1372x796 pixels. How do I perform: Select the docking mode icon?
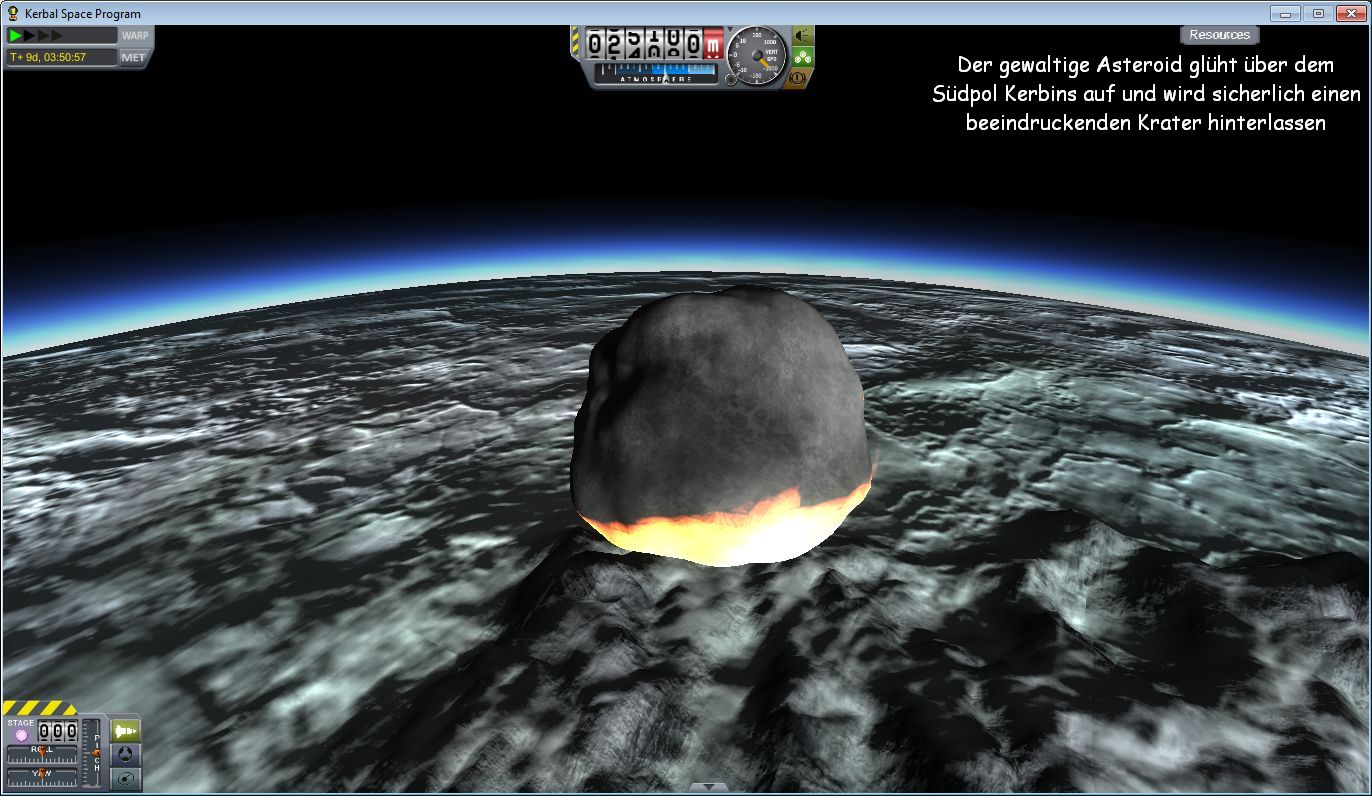(125, 754)
